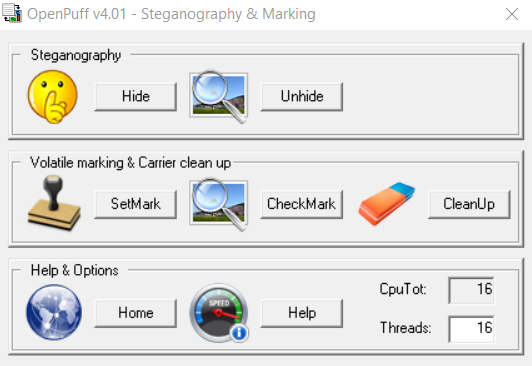532x366 pixels.
Task: Close the OpenPuff window
Action: 512,14
